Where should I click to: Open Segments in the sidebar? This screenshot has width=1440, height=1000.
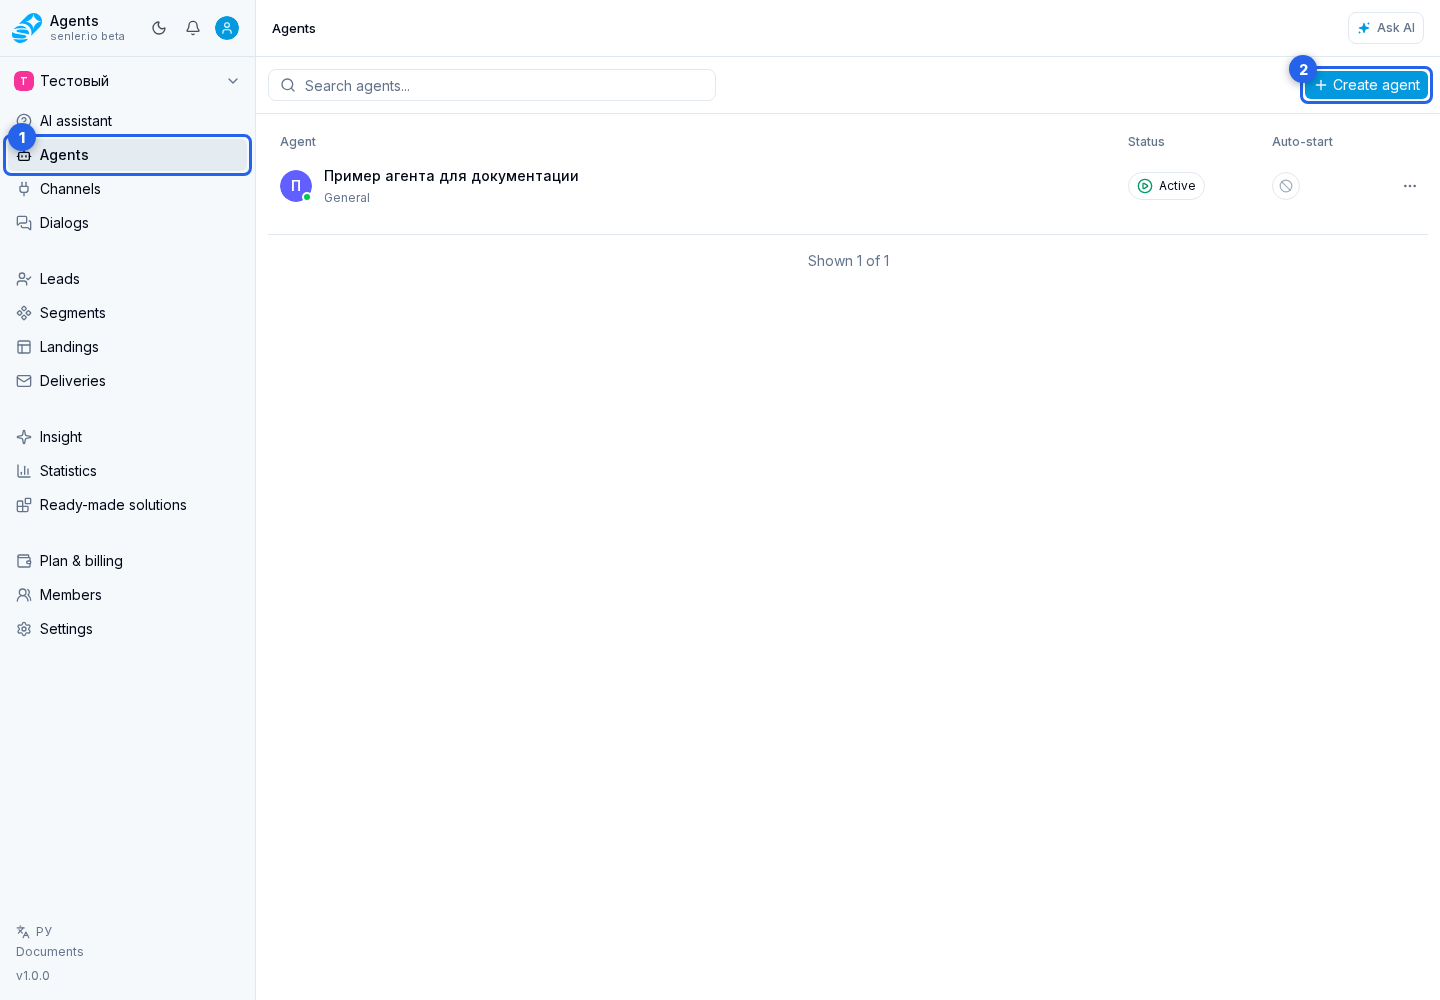(x=128, y=313)
